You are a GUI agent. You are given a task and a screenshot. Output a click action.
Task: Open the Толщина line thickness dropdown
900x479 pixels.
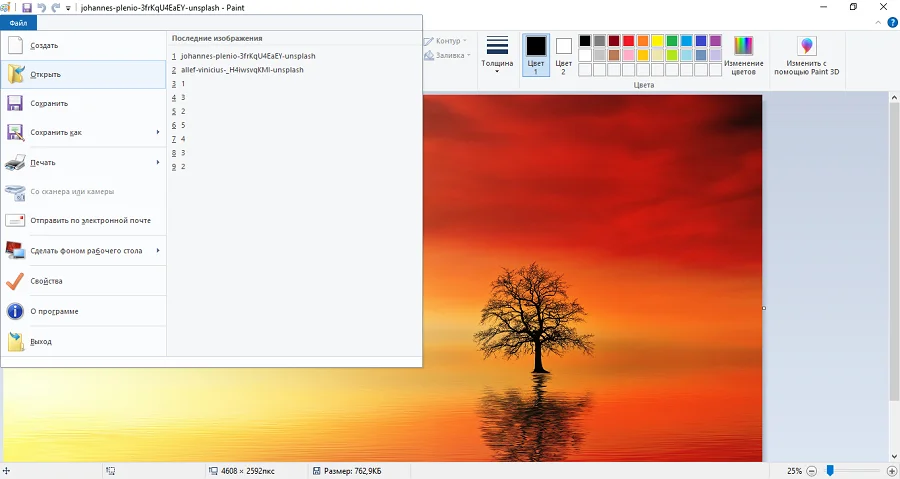(x=497, y=55)
